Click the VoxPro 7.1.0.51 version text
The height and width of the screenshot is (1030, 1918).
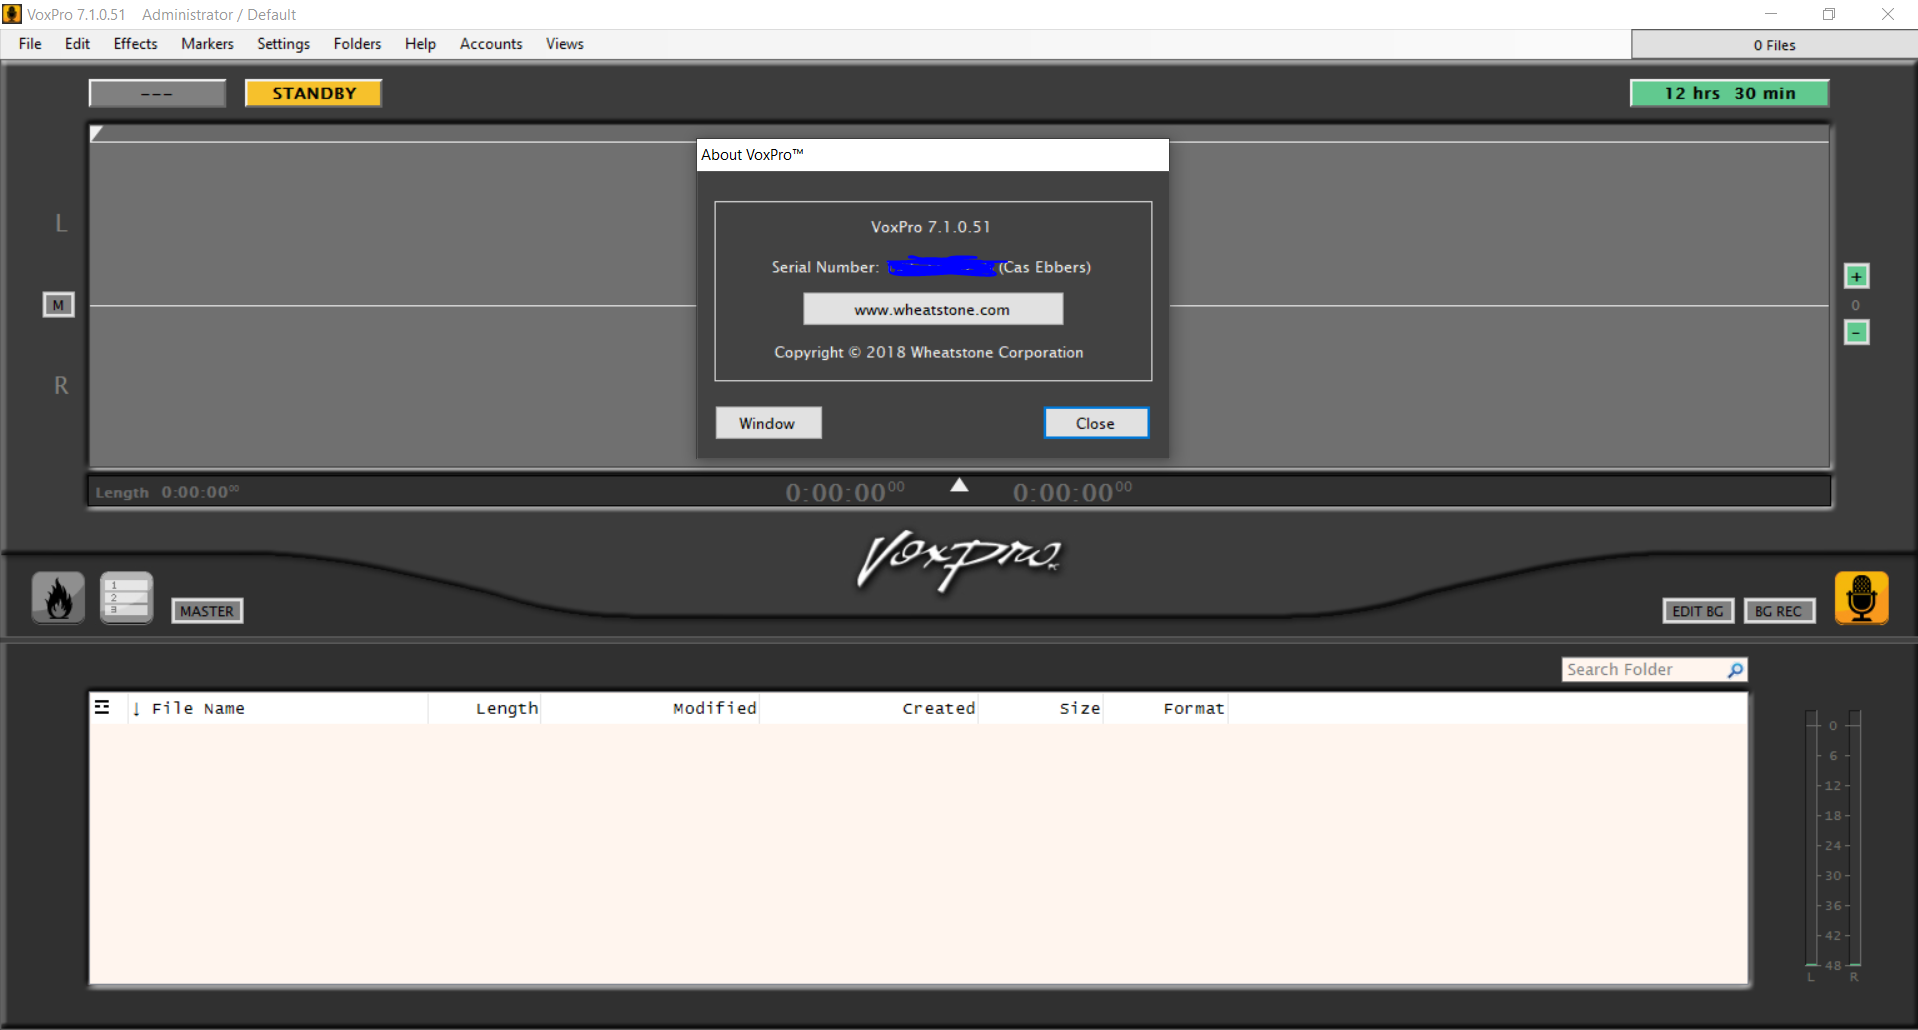930,227
